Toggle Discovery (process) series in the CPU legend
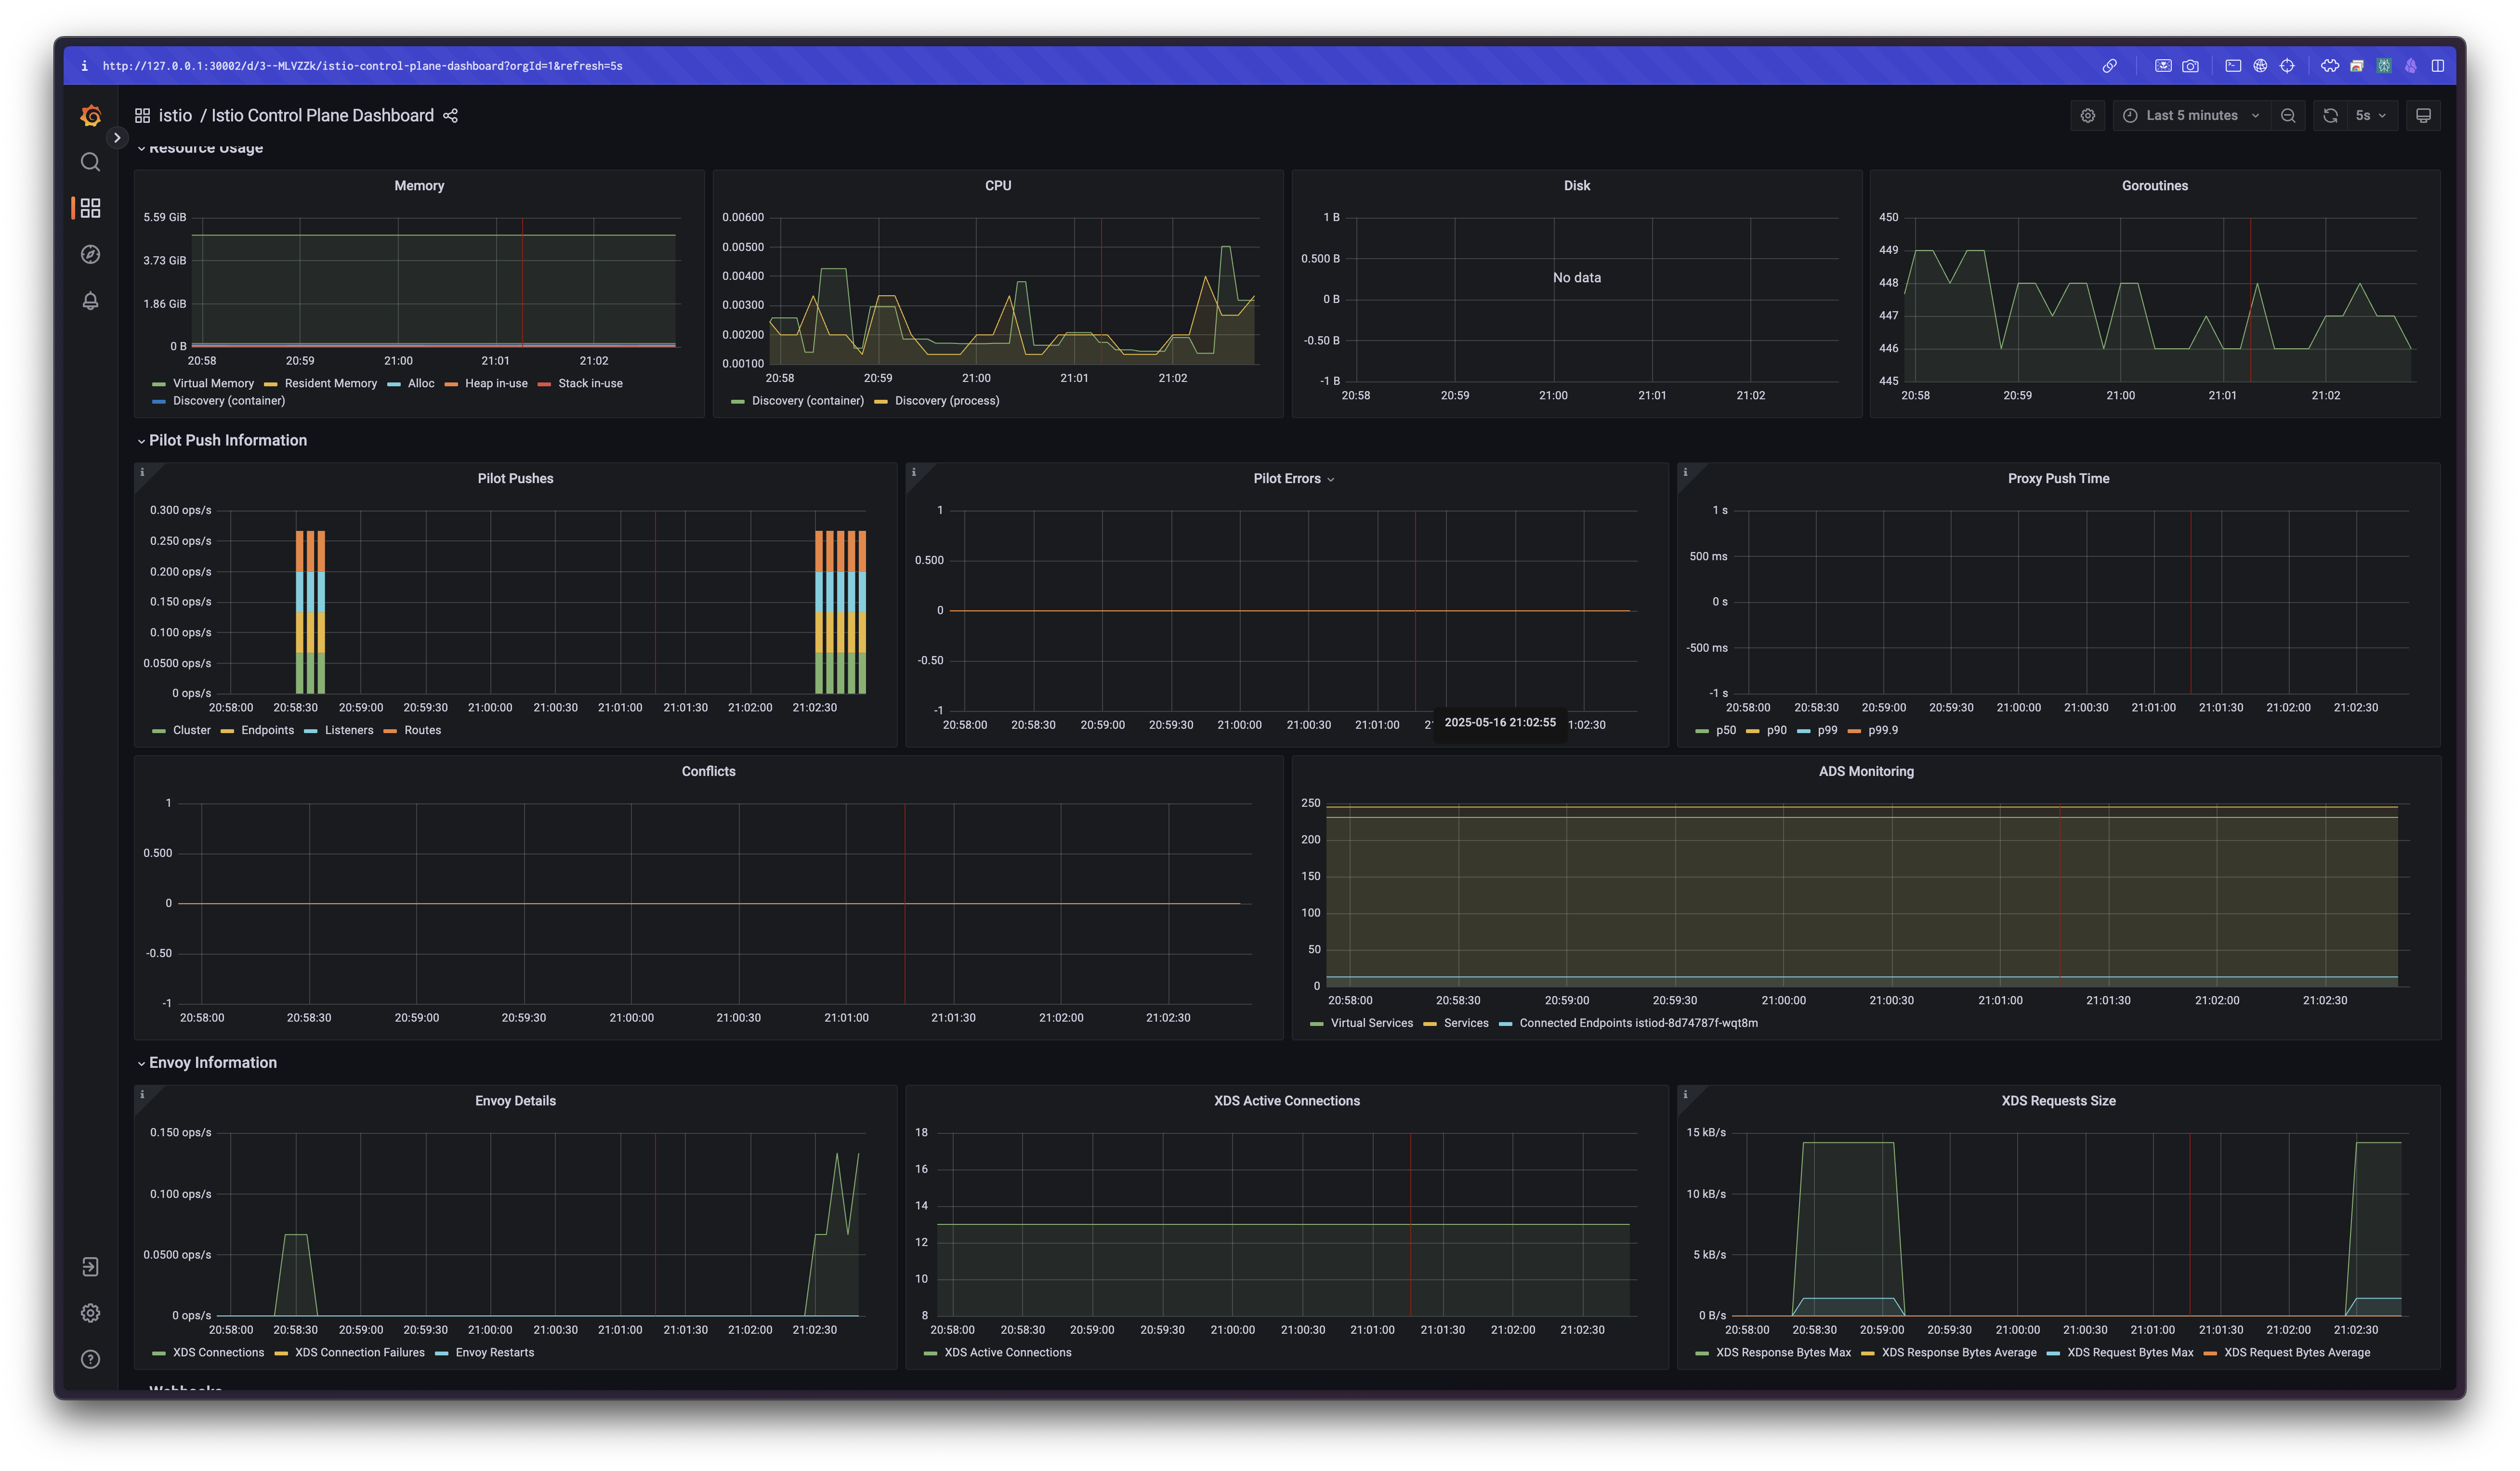The width and height of the screenshot is (2520, 1471). point(947,401)
